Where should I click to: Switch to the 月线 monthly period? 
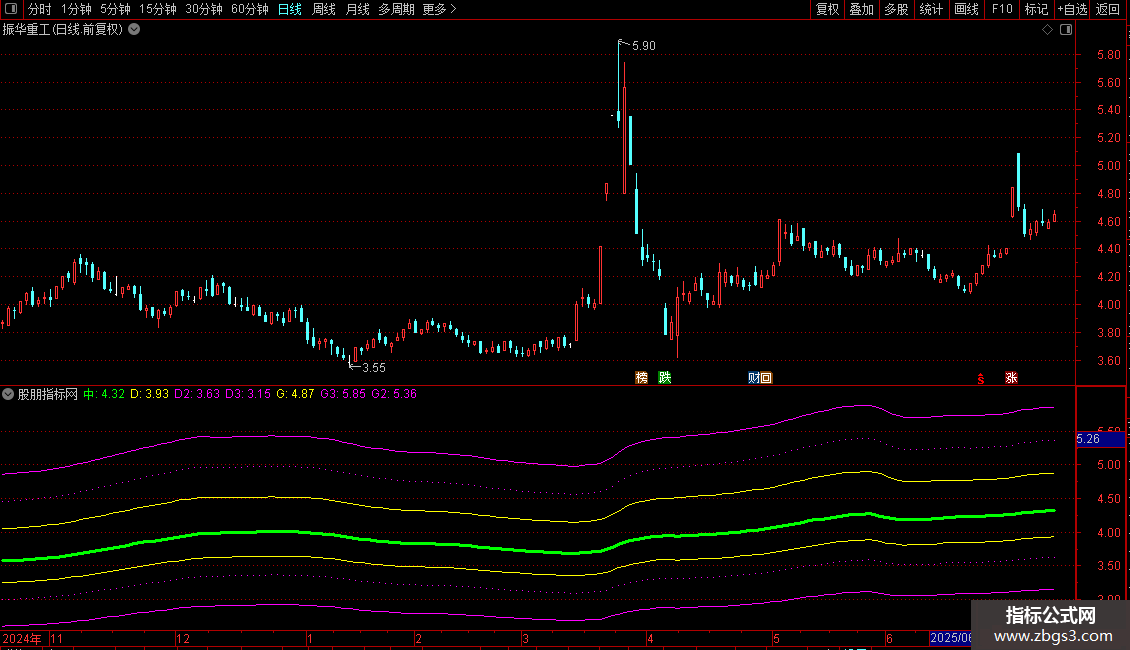click(357, 9)
